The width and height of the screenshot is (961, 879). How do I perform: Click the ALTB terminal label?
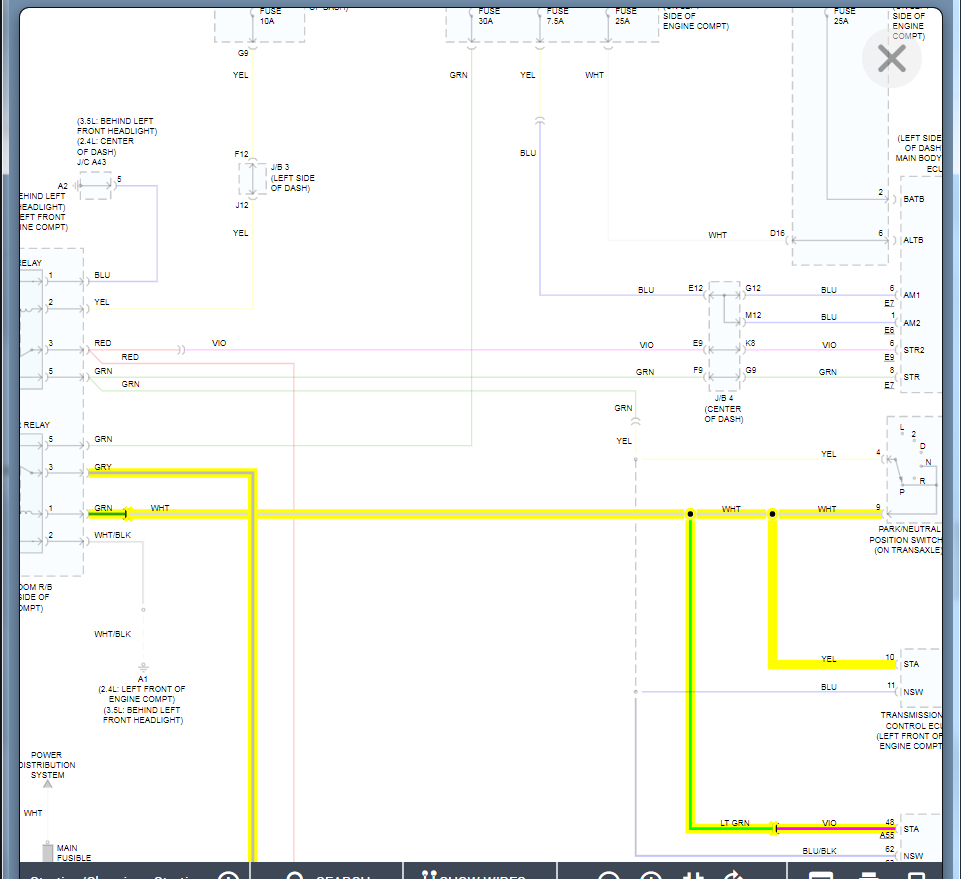click(913, 240)
